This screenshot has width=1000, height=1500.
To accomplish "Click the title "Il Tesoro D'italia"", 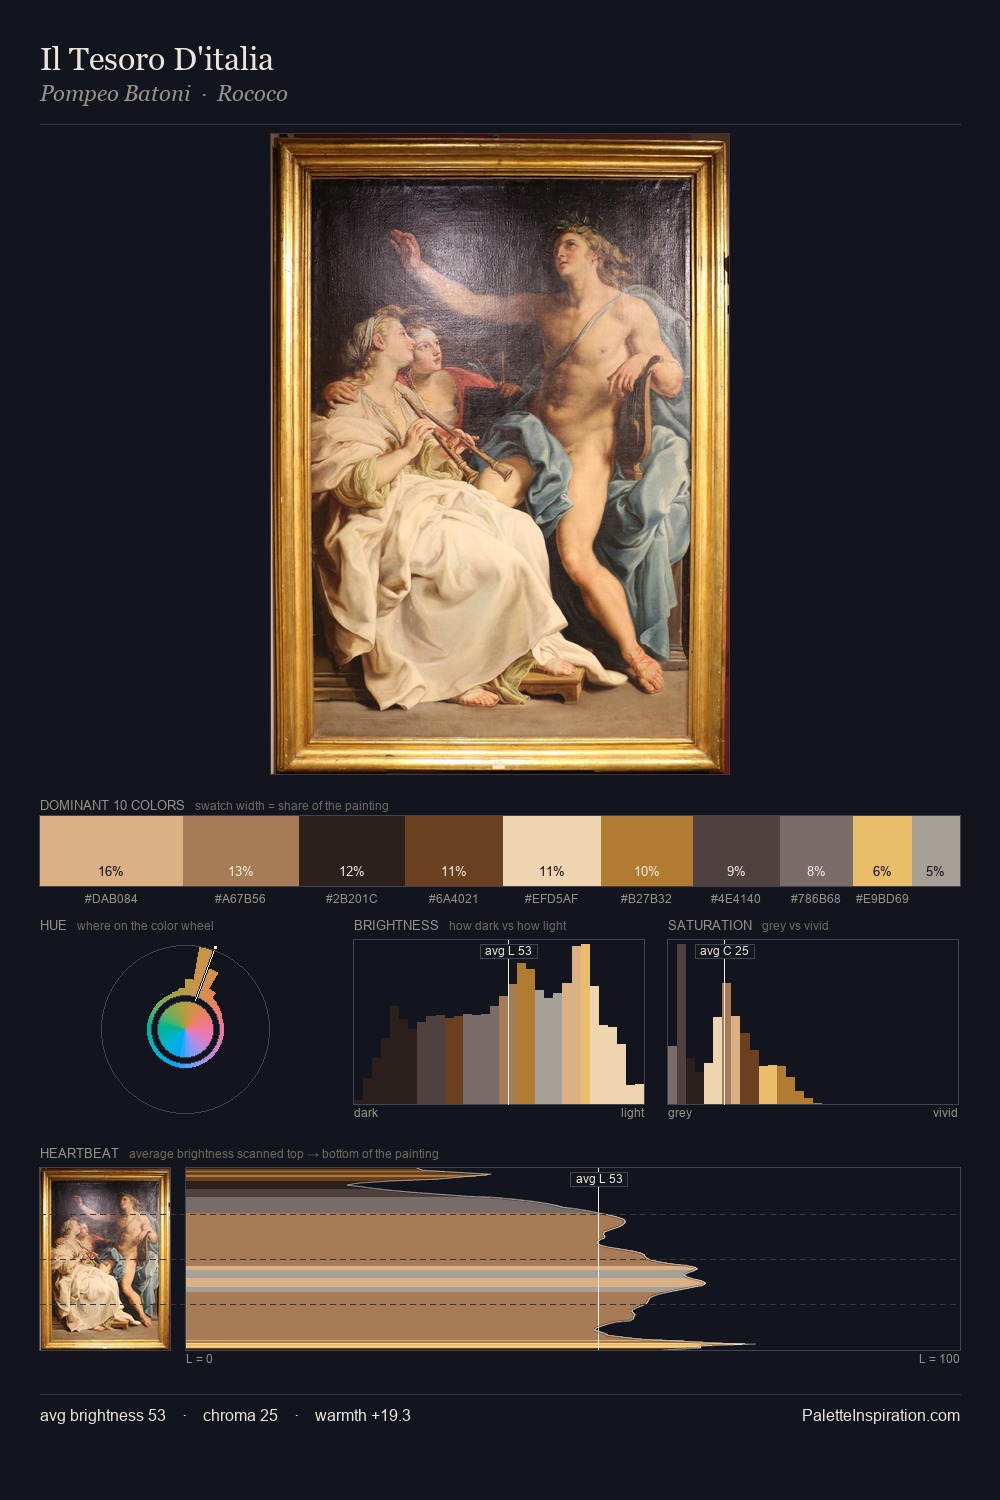I will tap(157, 59).
